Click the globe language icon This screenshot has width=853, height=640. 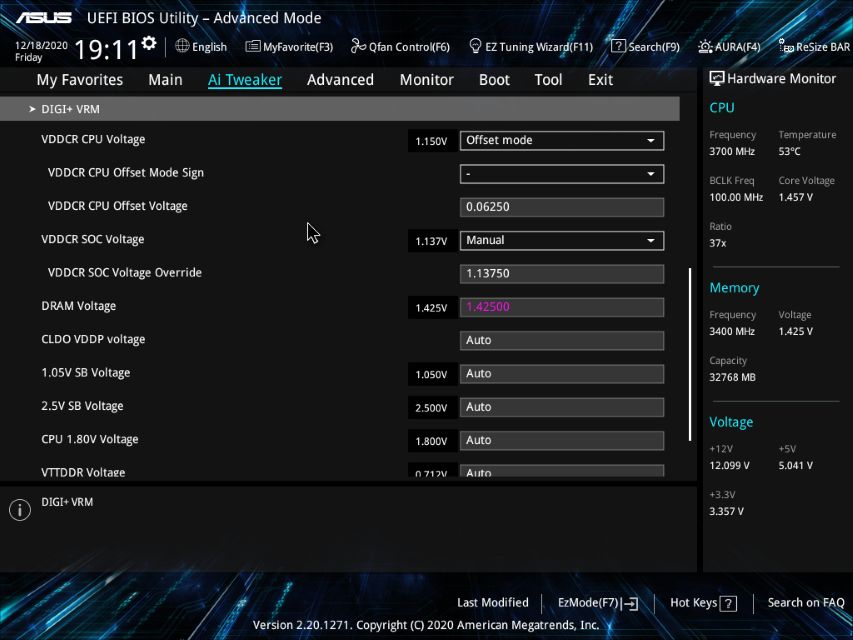click(x=182, y=46)
